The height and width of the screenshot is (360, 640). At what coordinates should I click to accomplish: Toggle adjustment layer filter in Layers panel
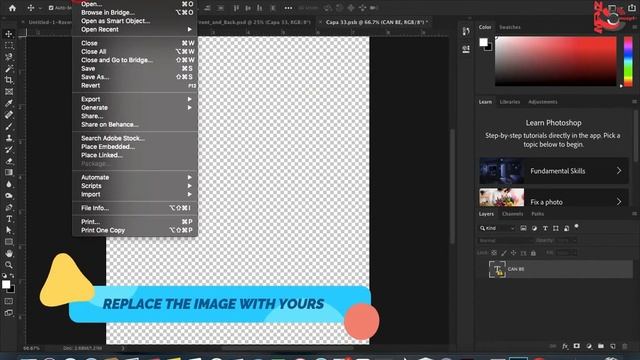click(534, 228)
